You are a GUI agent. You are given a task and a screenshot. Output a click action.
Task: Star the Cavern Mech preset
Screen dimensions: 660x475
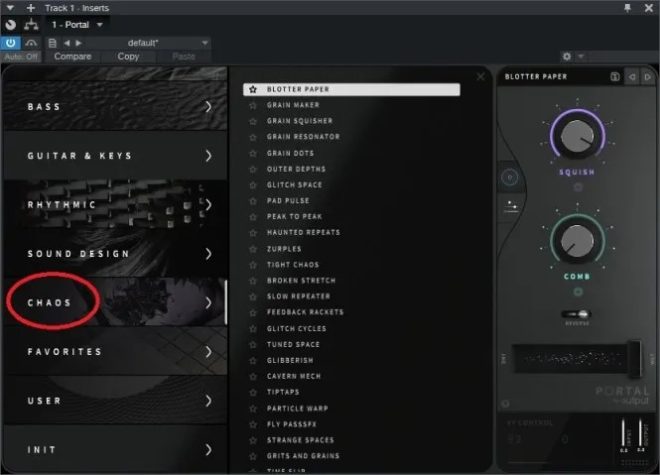click(253, 376)
